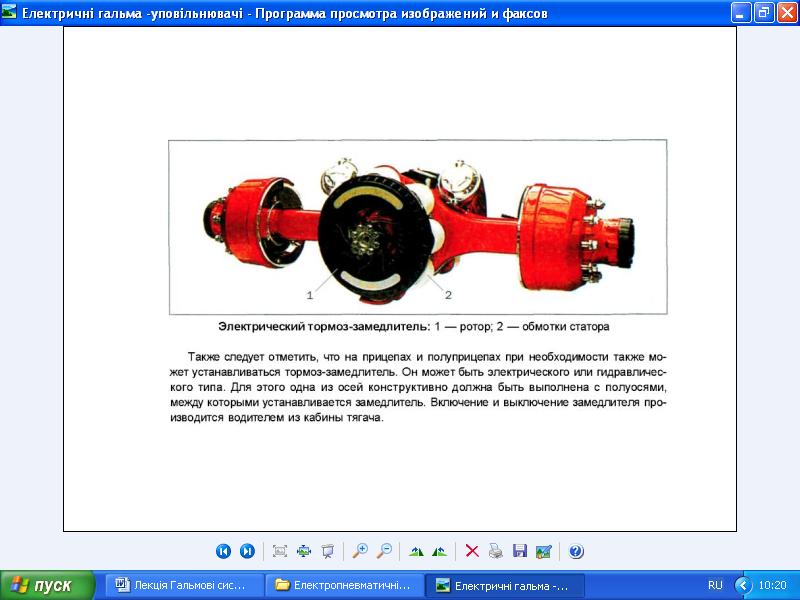The height and width of the screenshot is (600, 800).
Task: Show image at actual size
Action: pos(304,551)
